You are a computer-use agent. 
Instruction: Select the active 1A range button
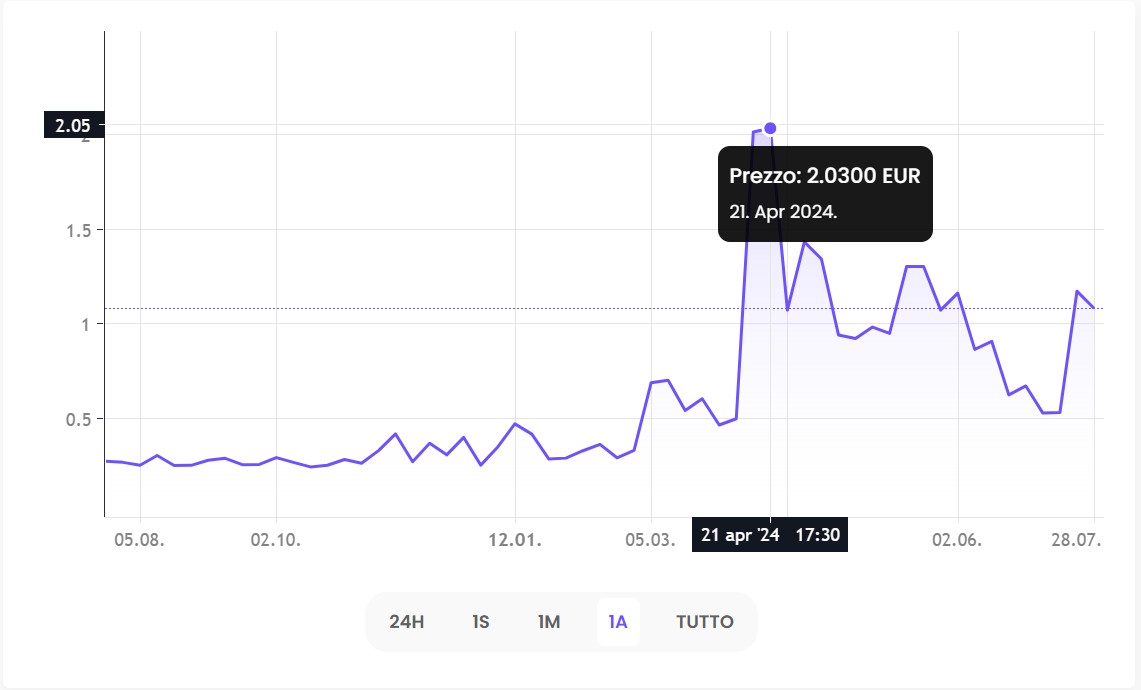point(618,622)
